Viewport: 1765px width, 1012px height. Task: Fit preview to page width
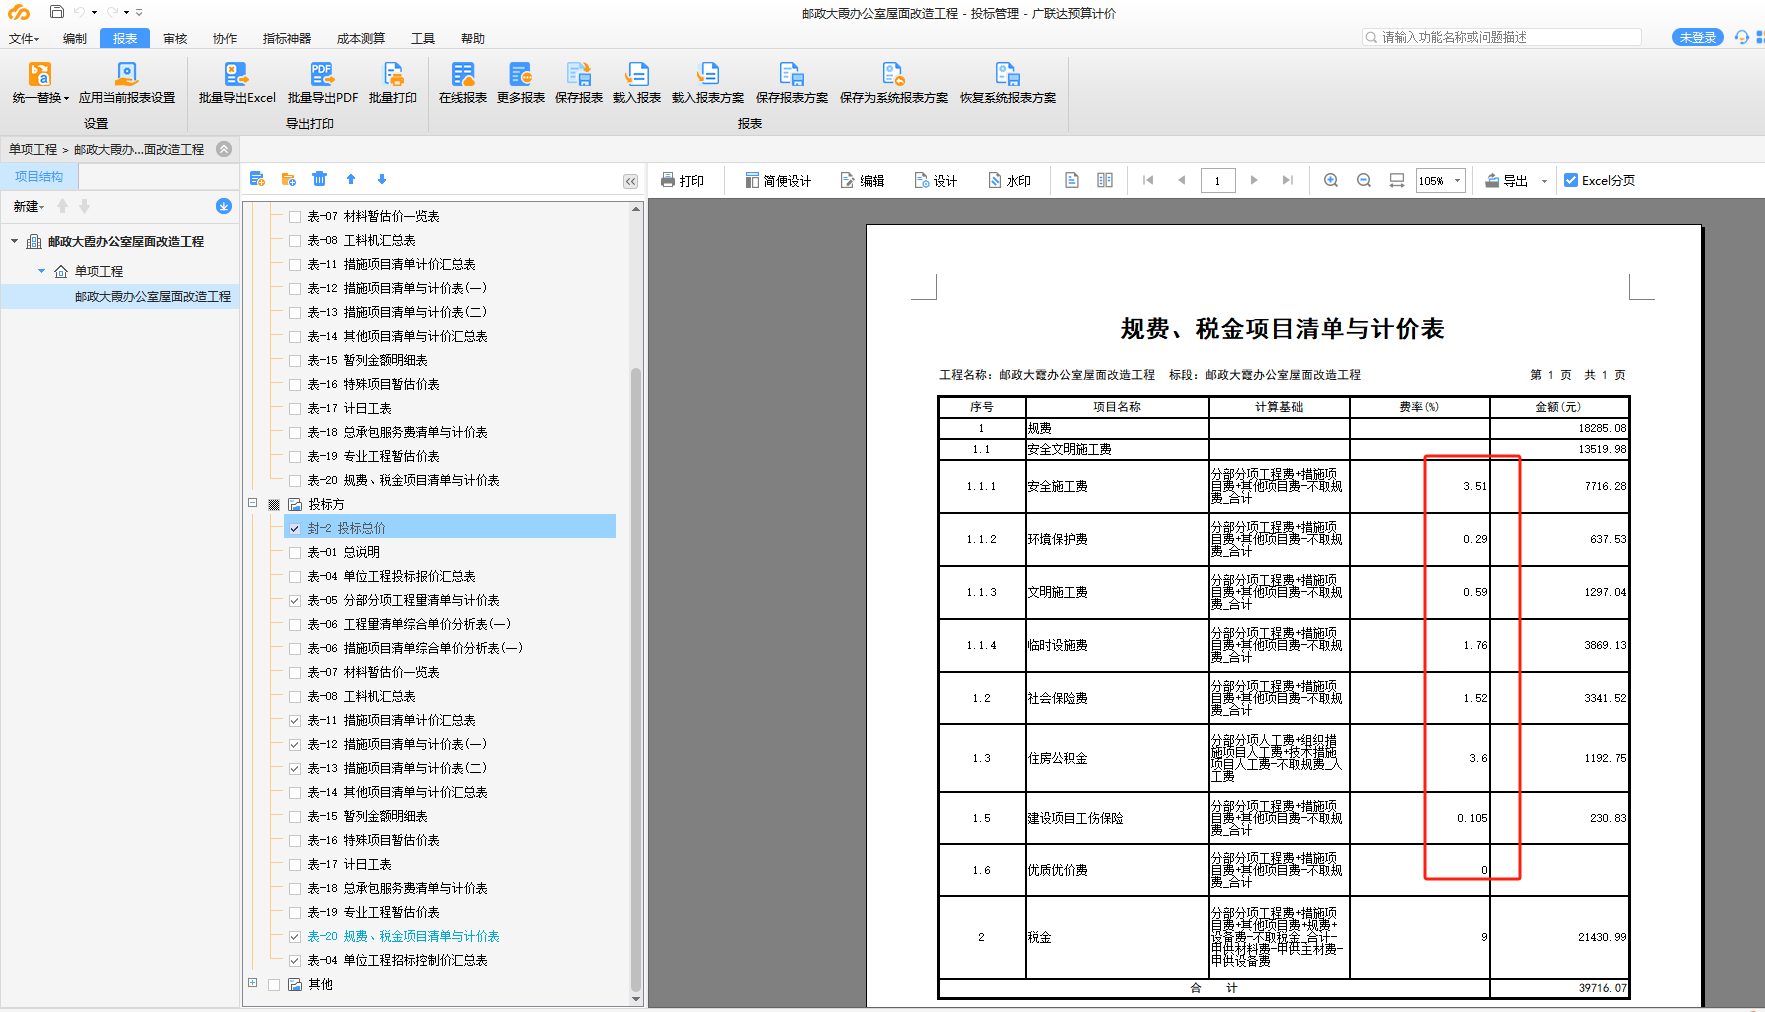pos(1397,180)
